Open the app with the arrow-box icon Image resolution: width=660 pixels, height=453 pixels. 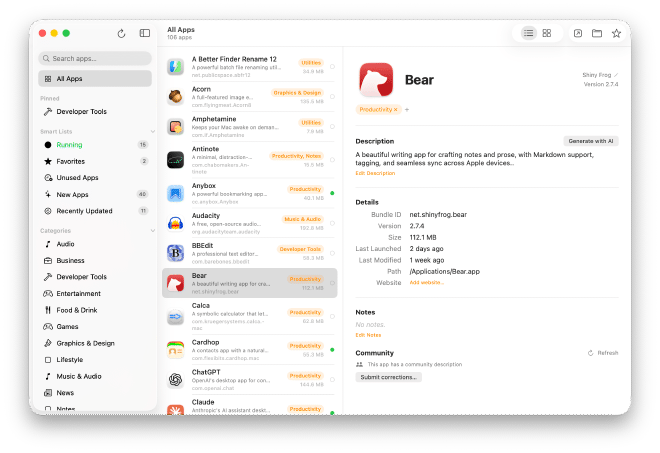pyautogui.click(x=578, y=33)
